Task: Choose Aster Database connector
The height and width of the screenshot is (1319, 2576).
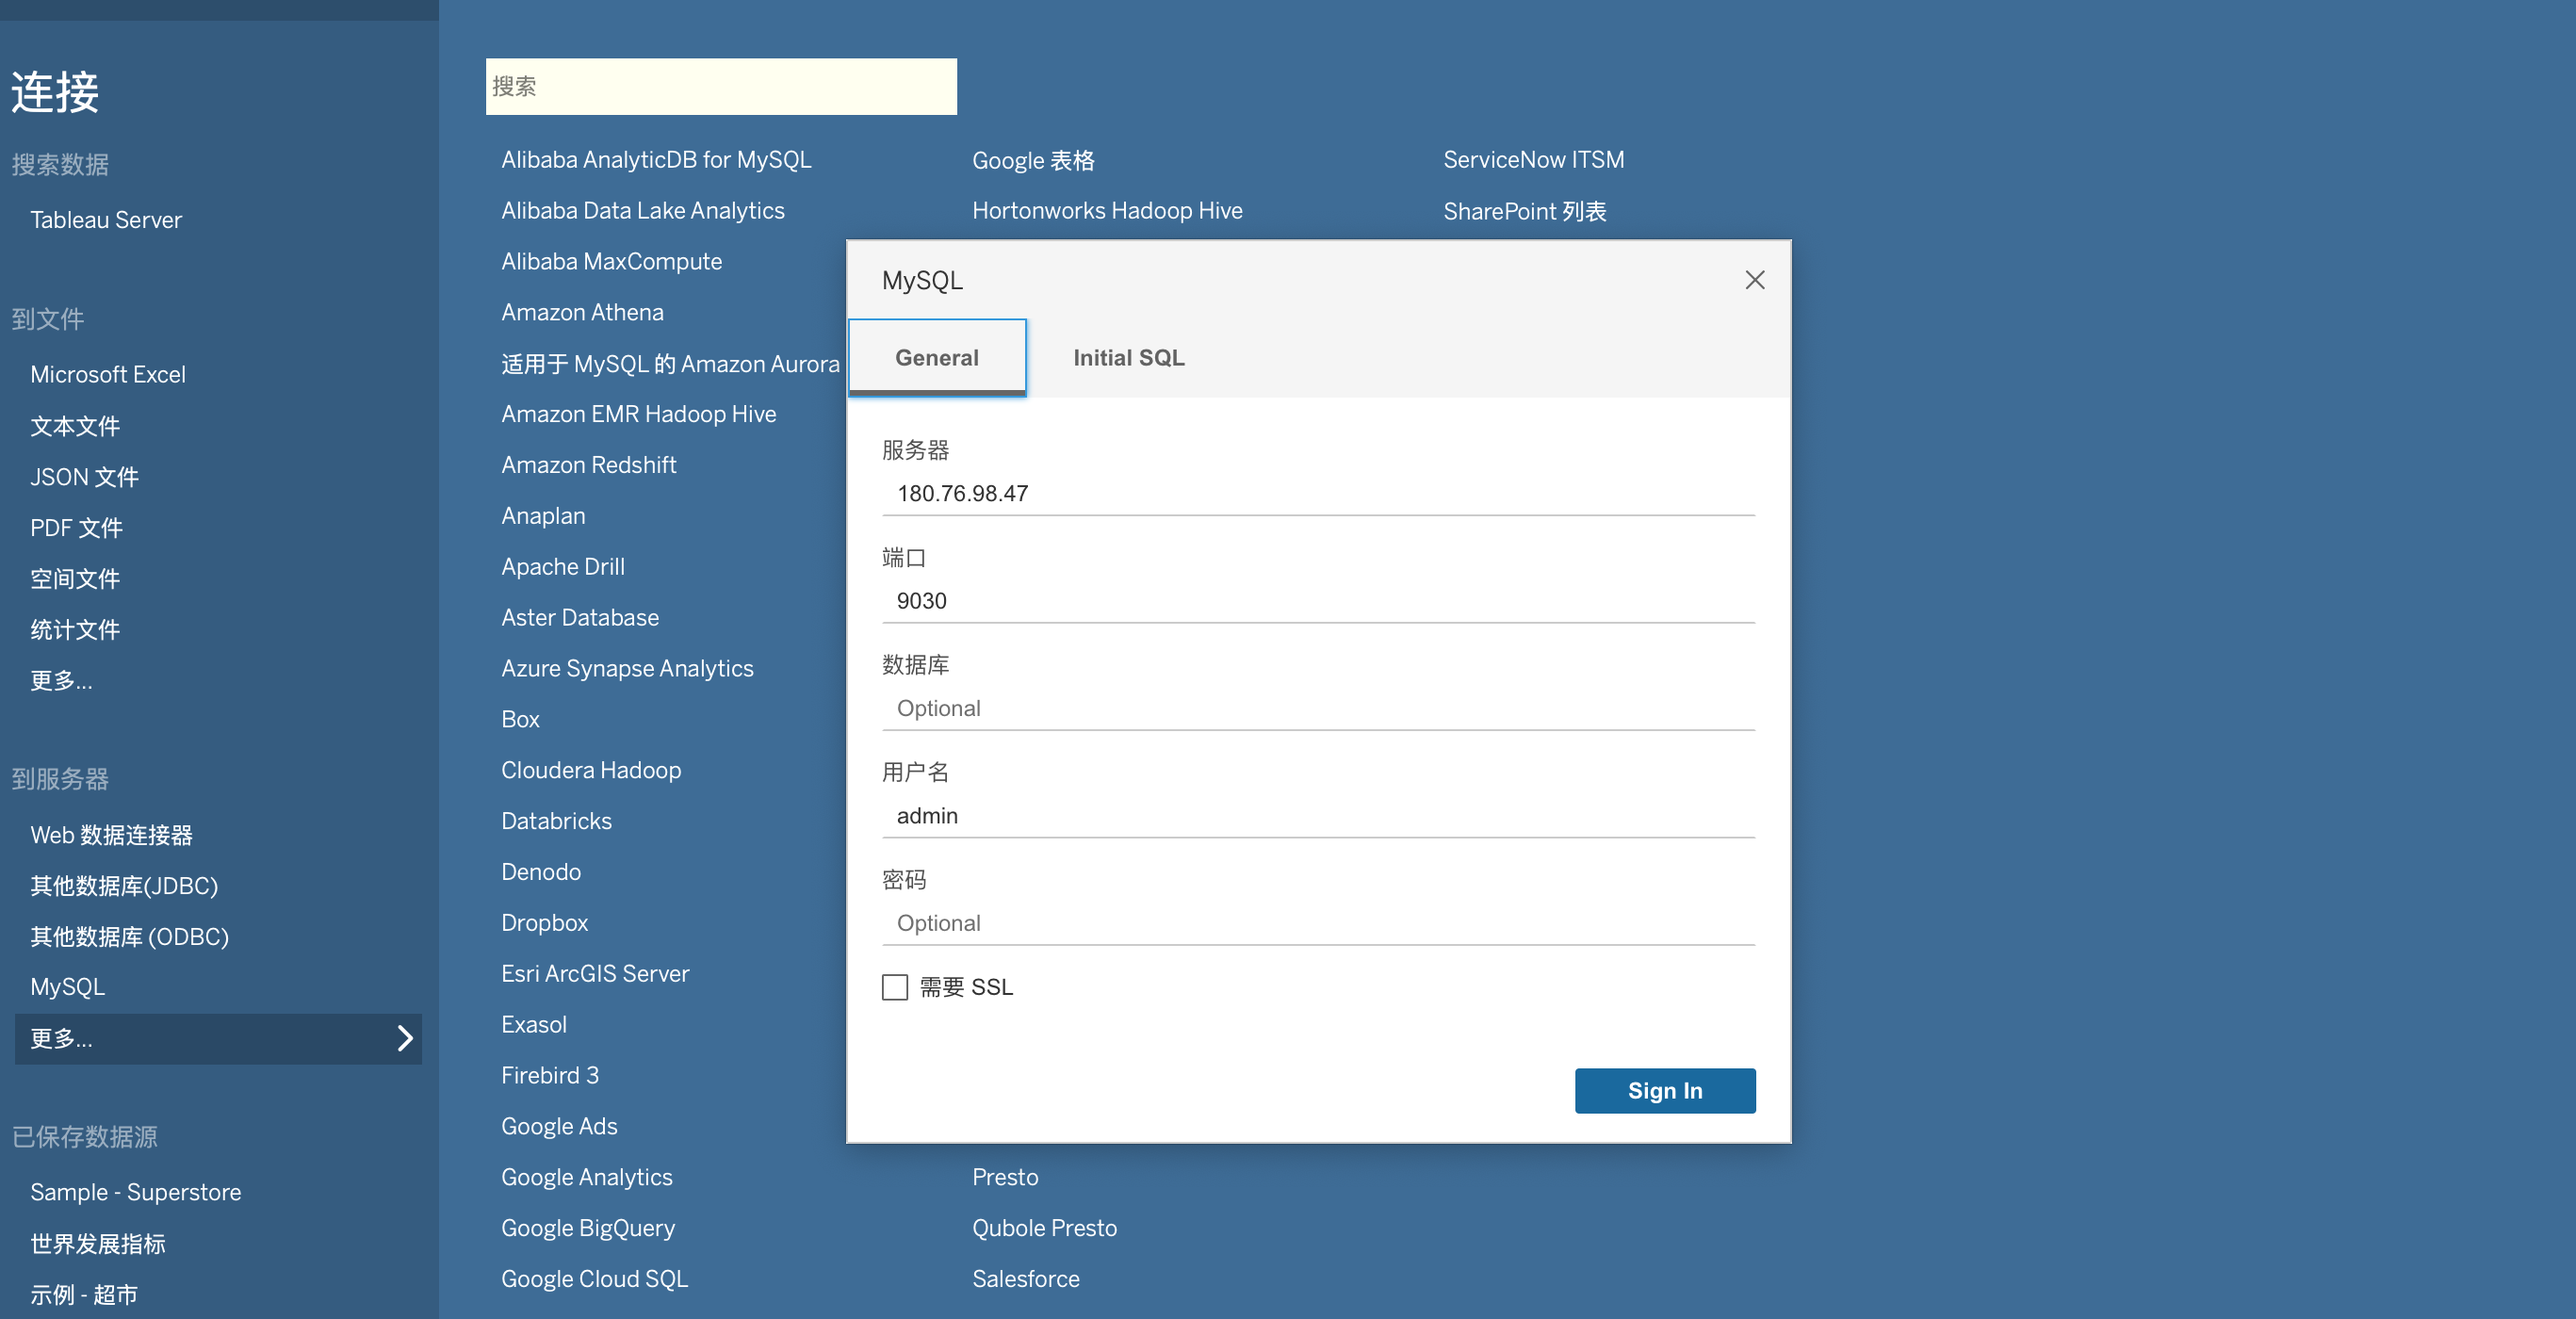Action: (x=580, y=618)
